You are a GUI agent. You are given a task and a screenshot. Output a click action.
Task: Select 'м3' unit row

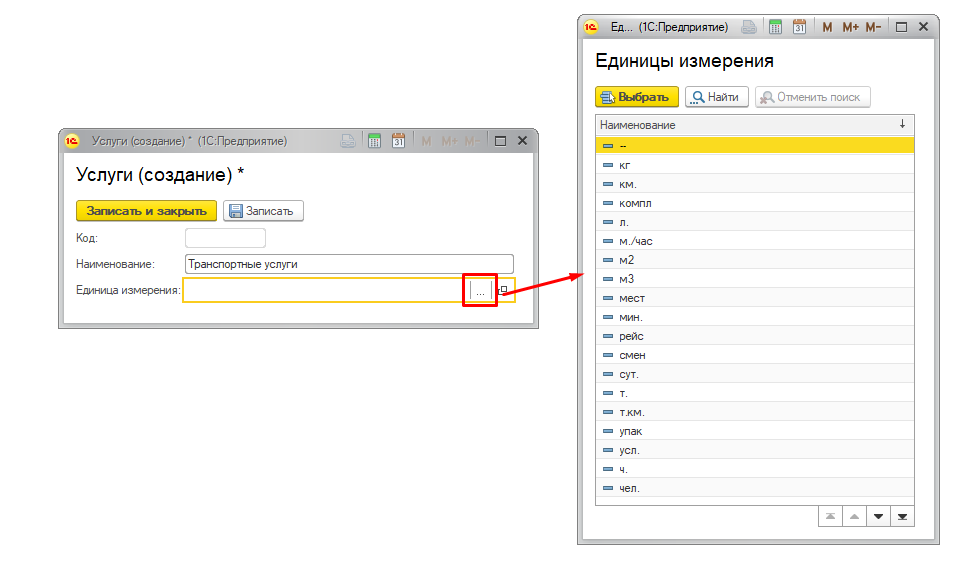pyautogui.click(x=754, y=279)
